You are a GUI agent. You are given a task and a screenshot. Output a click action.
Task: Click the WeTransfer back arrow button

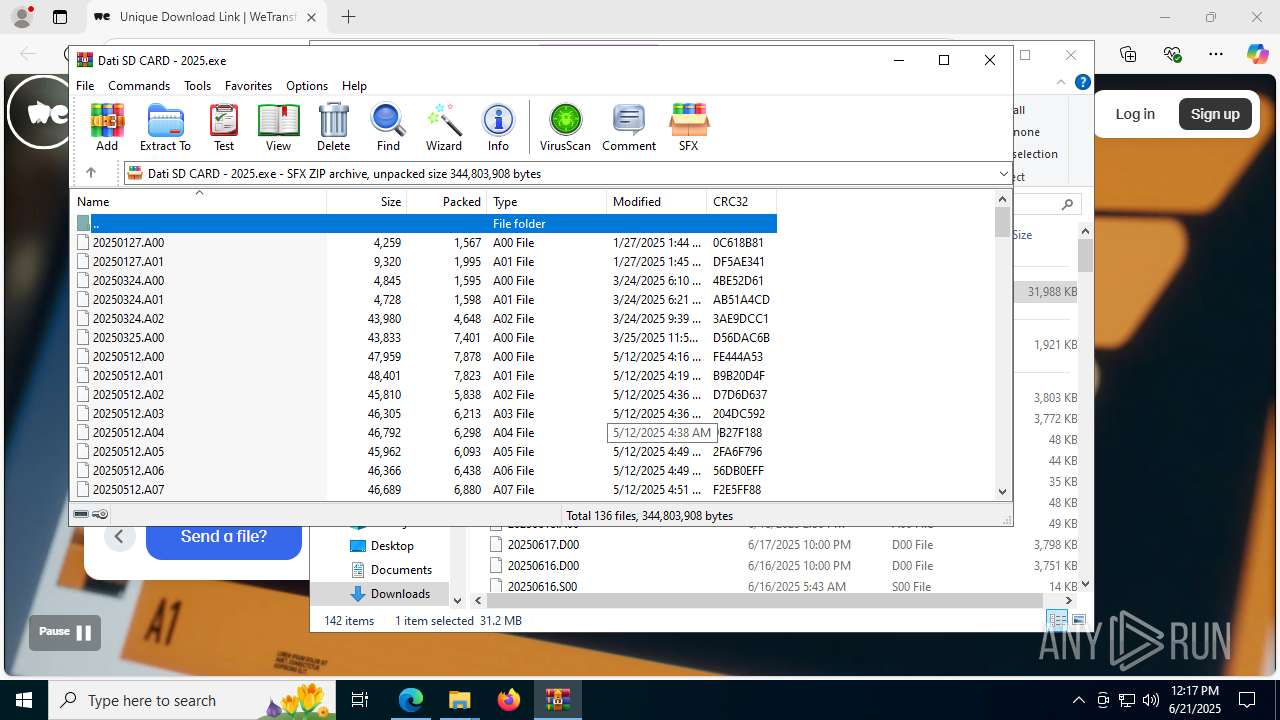(119, 537)
